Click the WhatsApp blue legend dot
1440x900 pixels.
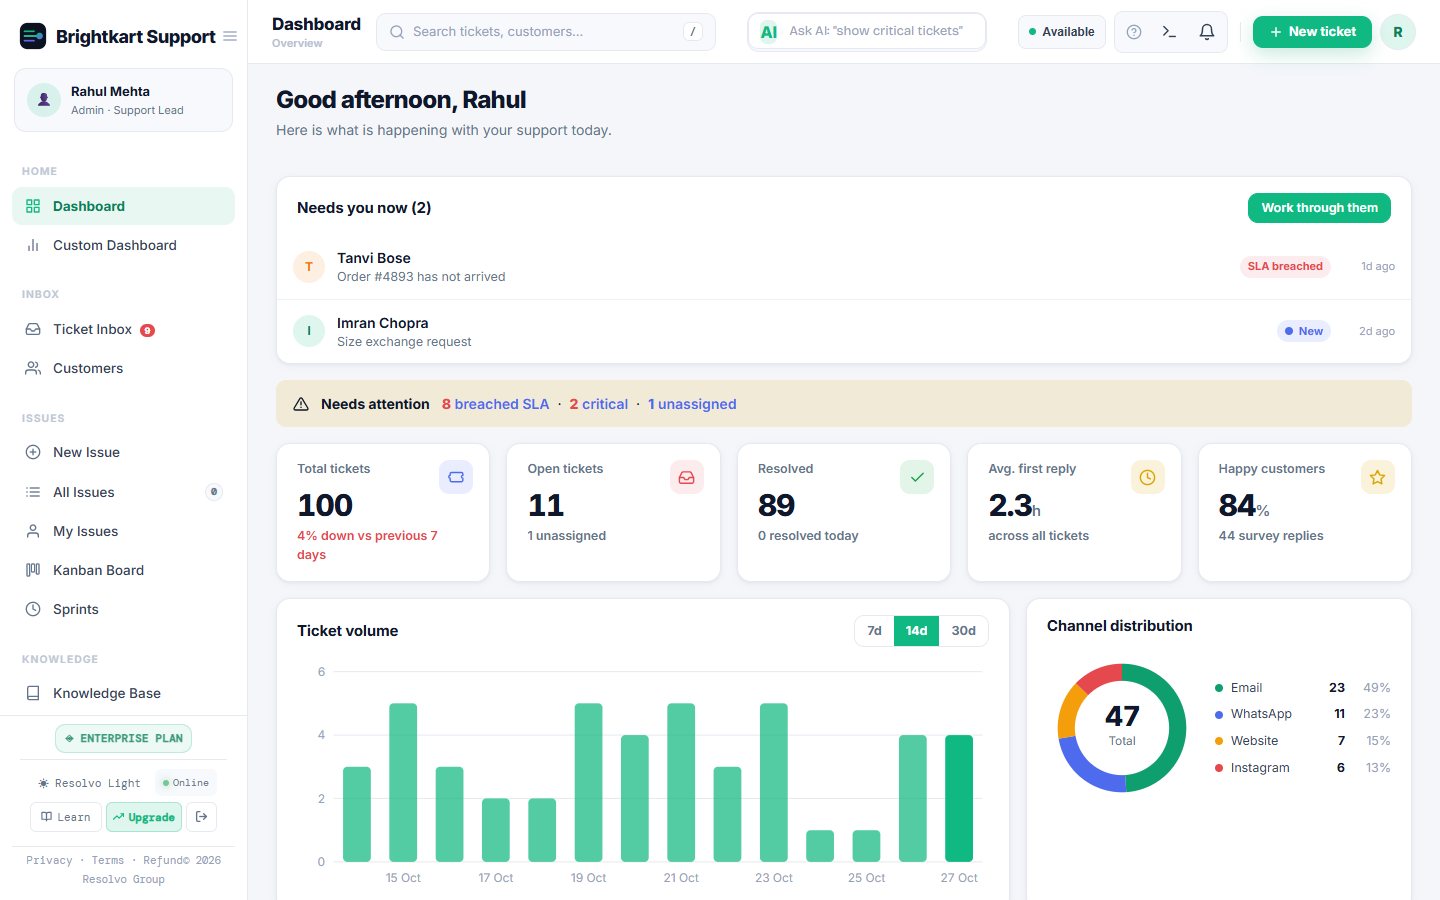point(1219,714)
